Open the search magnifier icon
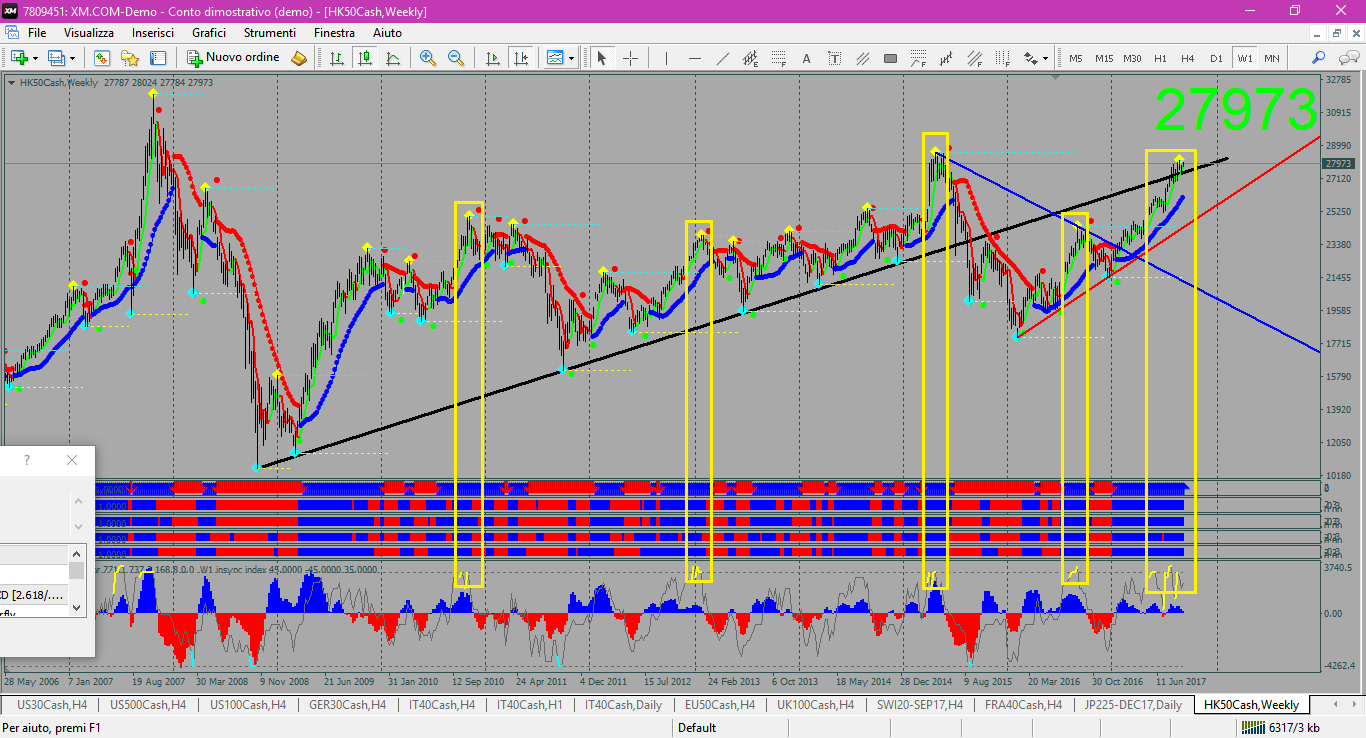 tap(1319, 58)
